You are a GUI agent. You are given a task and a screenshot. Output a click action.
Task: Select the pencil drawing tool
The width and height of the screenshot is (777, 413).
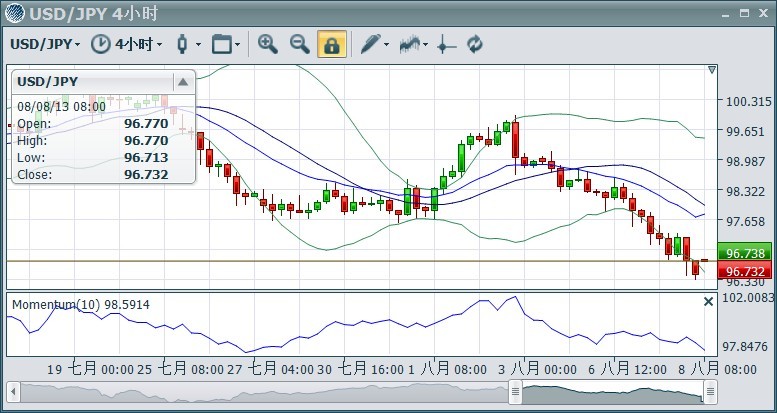[x=370, y=44]
